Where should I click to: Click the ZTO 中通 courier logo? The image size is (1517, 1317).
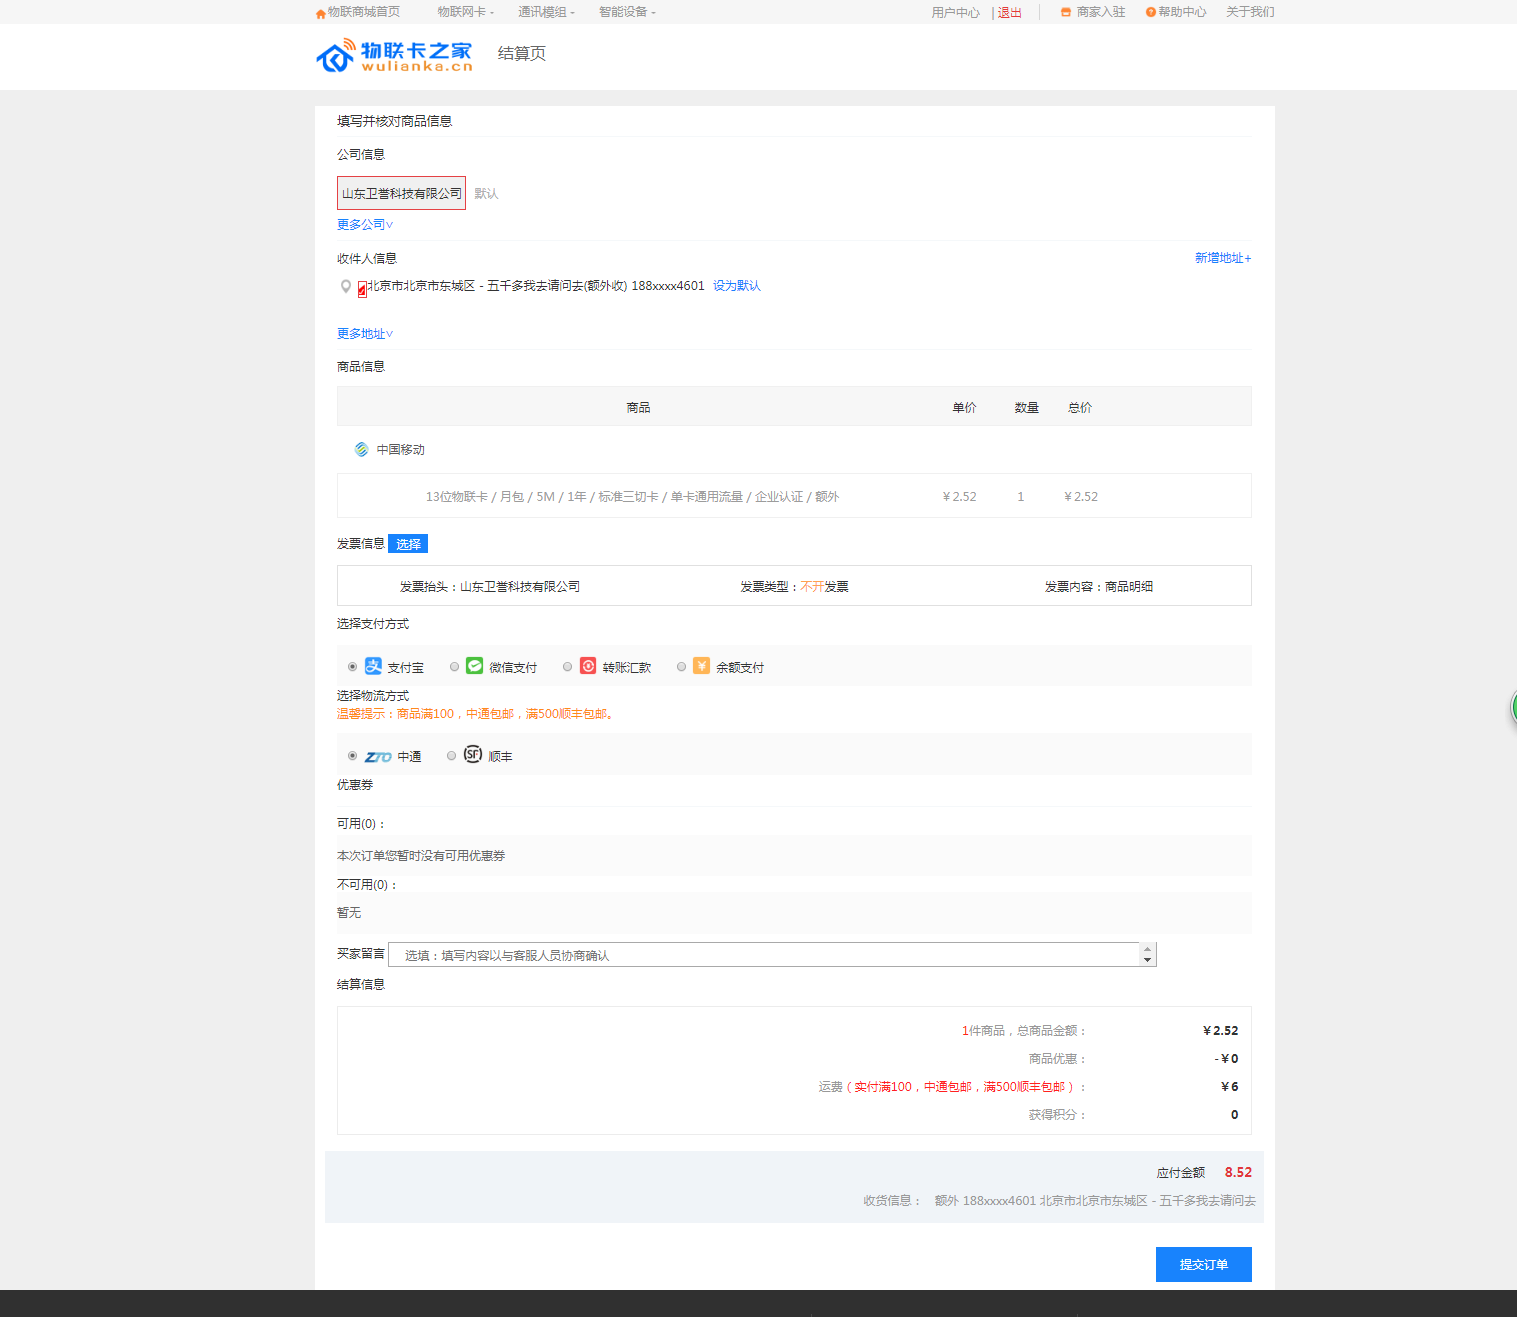(378, 757)
